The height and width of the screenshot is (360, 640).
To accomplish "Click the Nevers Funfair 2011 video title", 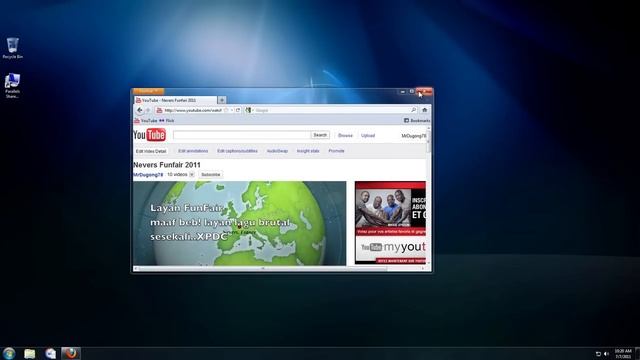I will pyautogui.click(x=167, y=165).
